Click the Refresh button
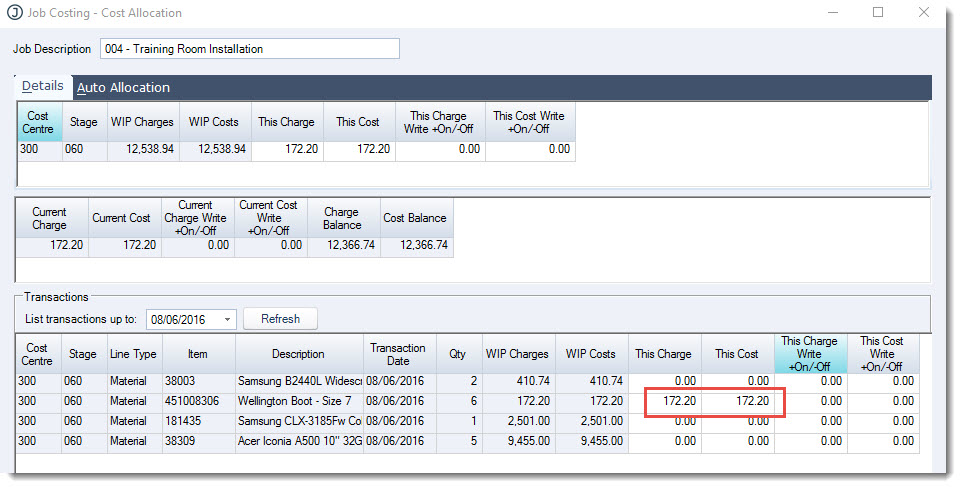This screenshot has width=961, height=488. (x=281, y=319)
